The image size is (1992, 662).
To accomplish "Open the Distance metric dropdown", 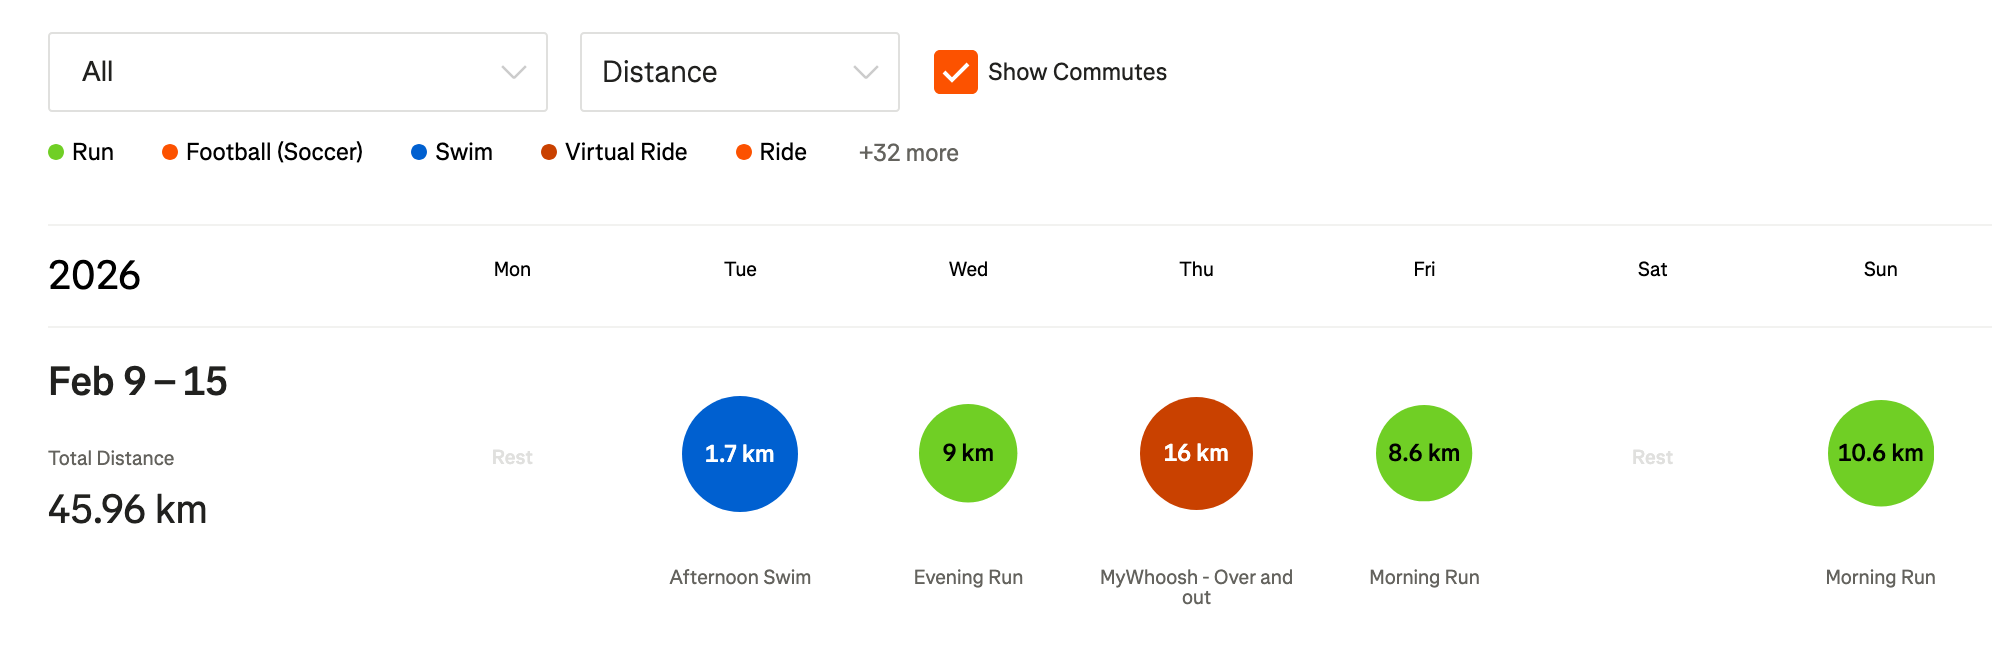I will click(739, 72).
